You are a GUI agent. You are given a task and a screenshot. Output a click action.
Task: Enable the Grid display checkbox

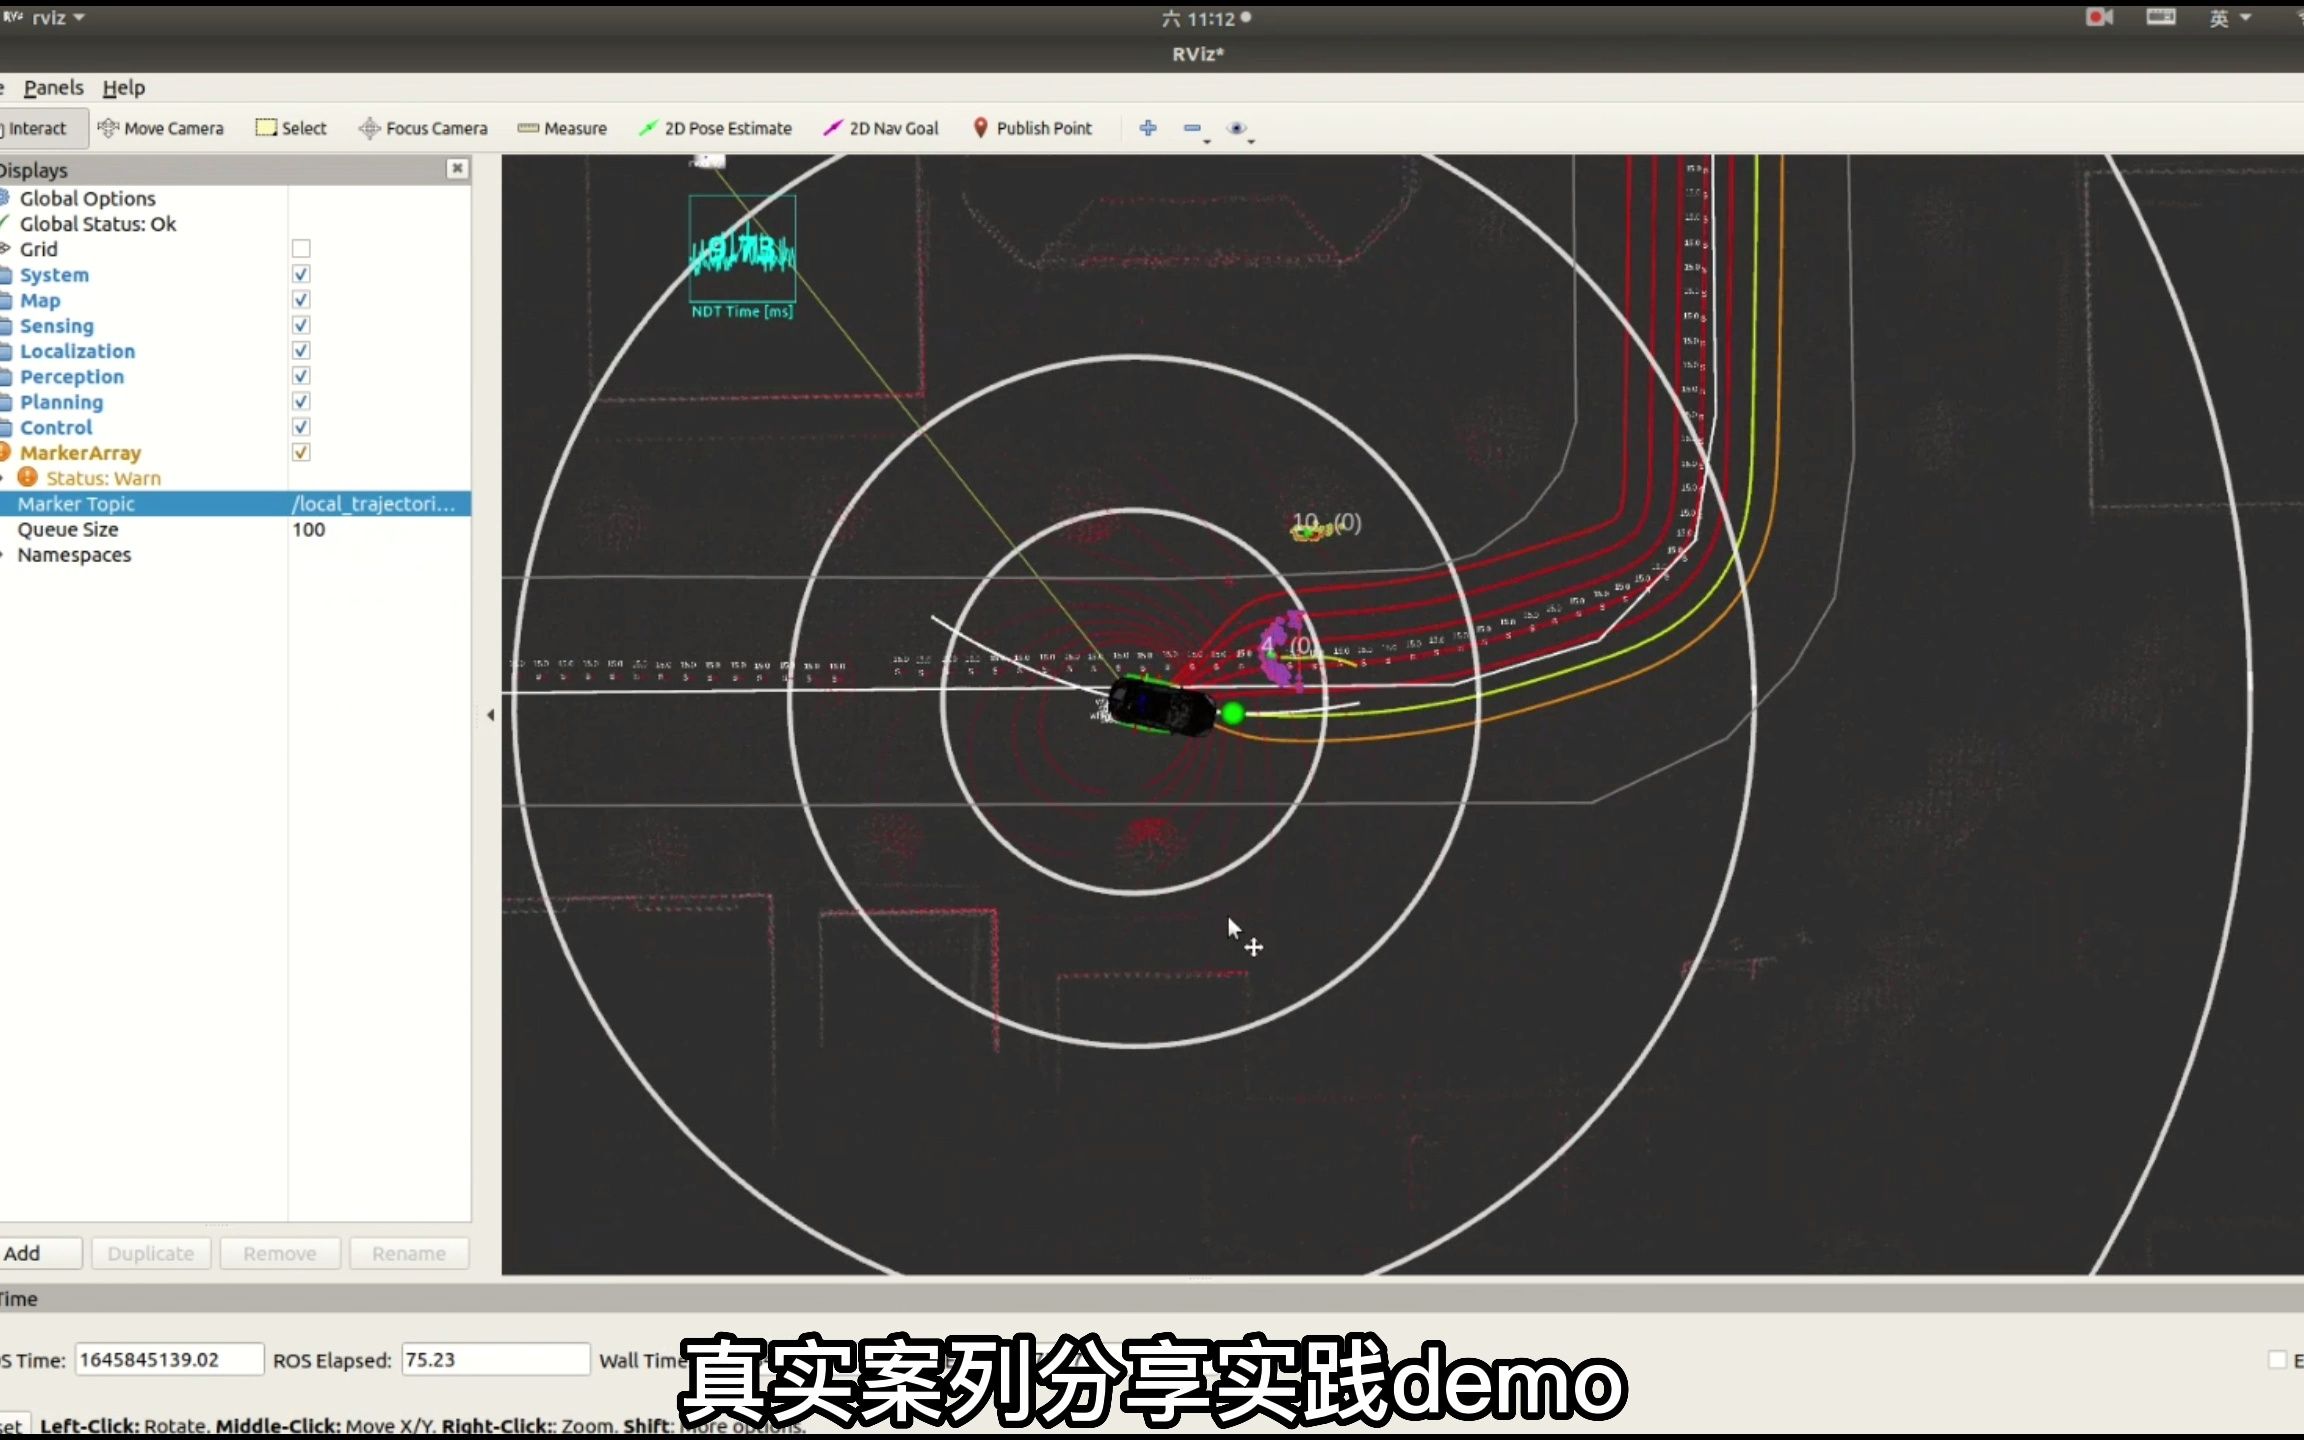(x=301, y=249)
